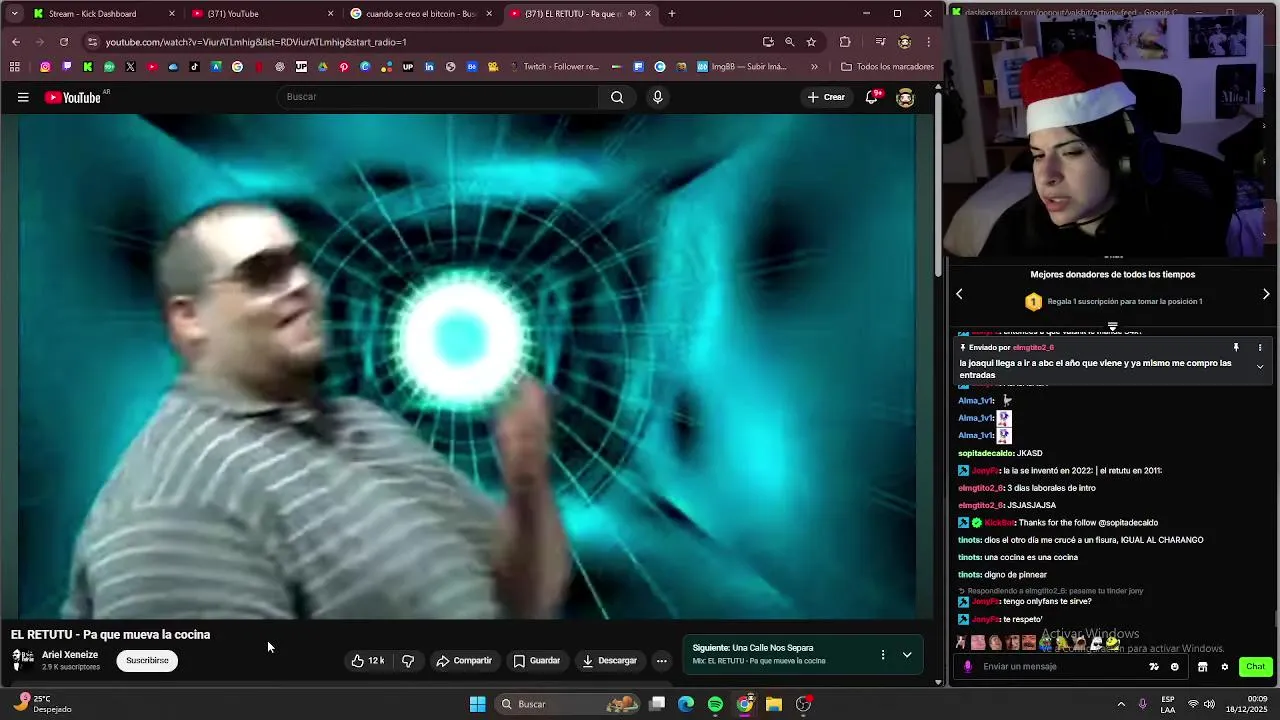Open a new Chrome tab

672,14
